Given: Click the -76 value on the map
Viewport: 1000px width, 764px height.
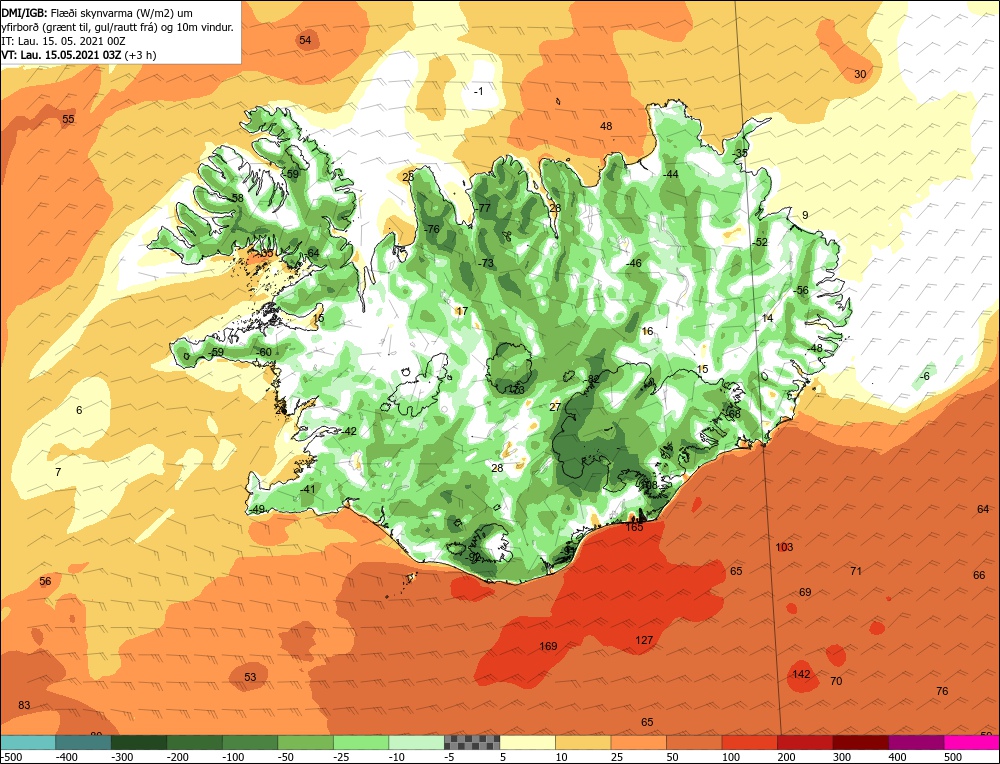Looking at the screenshot, I should click(x=432, y=229).
